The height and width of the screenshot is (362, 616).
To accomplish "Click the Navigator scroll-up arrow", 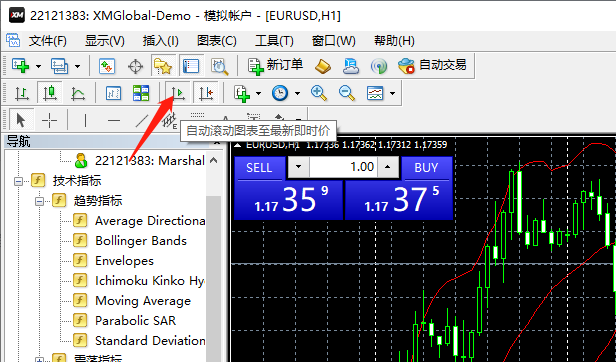I will pos(214,160).
